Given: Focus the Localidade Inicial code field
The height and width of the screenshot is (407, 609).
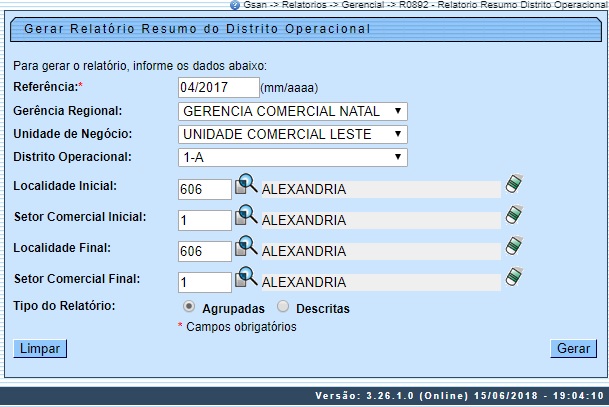Looking at the screenshot, I should tap(204, 189).
